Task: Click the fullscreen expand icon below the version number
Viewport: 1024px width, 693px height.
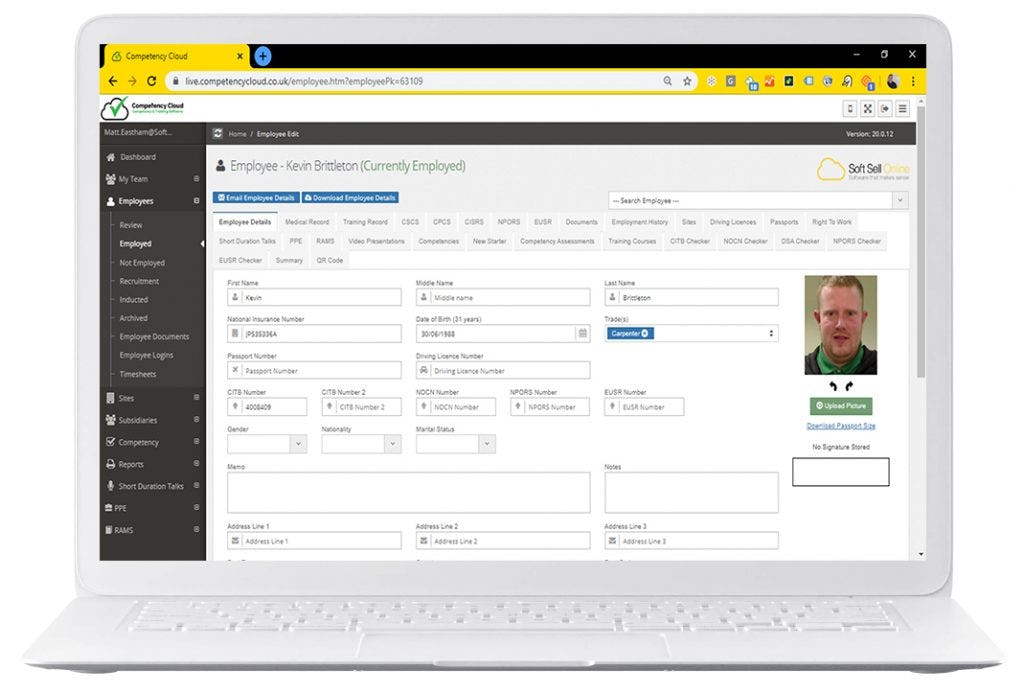Action: [868, 110]
